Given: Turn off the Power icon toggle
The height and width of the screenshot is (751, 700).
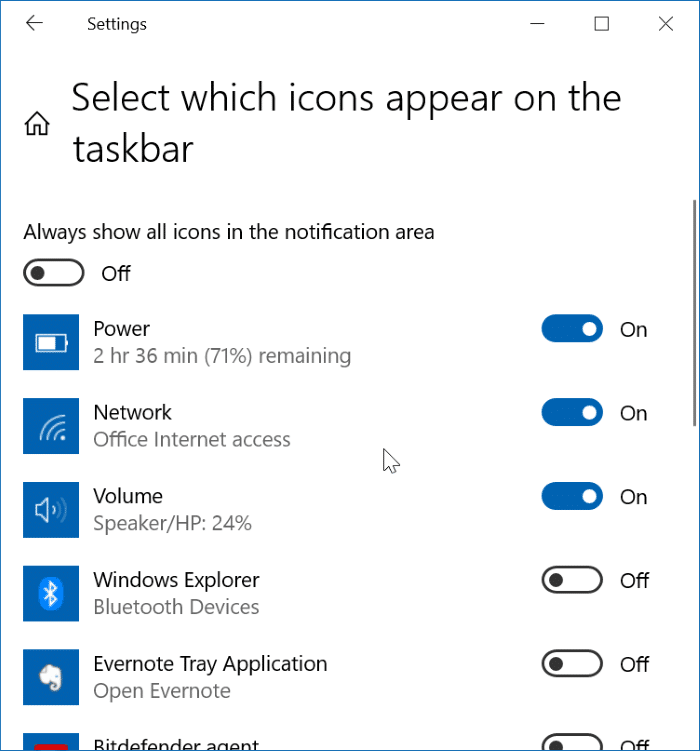Looking at the screenshot, I should coord(572,329).
